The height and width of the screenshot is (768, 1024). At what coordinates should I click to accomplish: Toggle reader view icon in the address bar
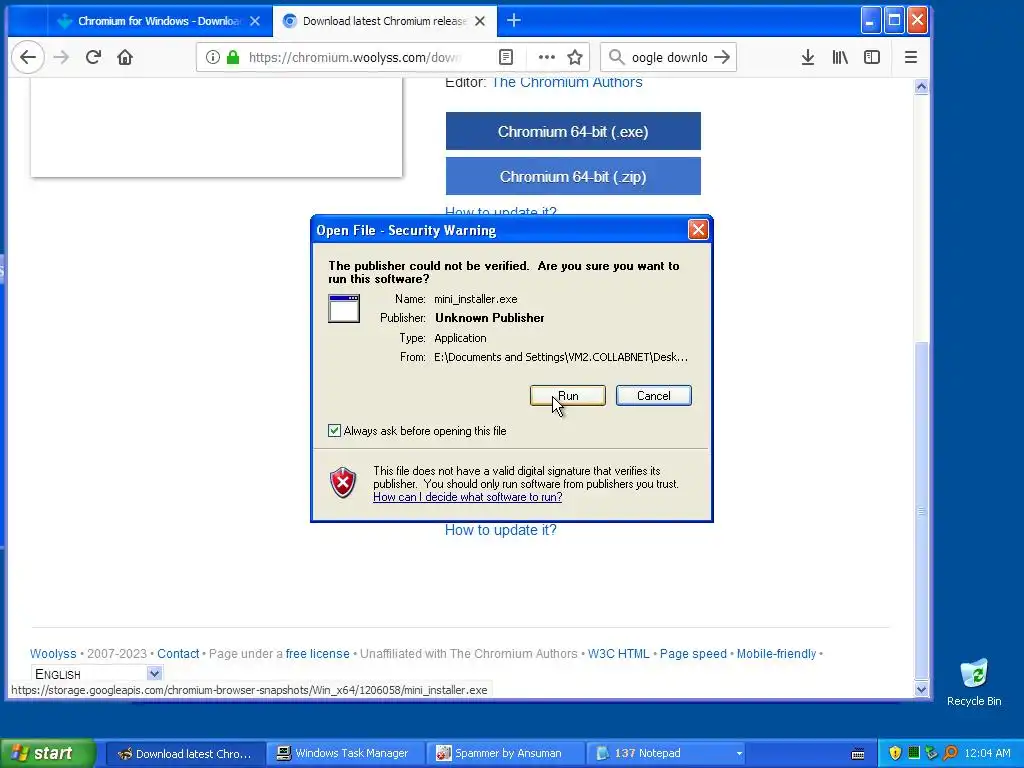[x=505, y=57]
